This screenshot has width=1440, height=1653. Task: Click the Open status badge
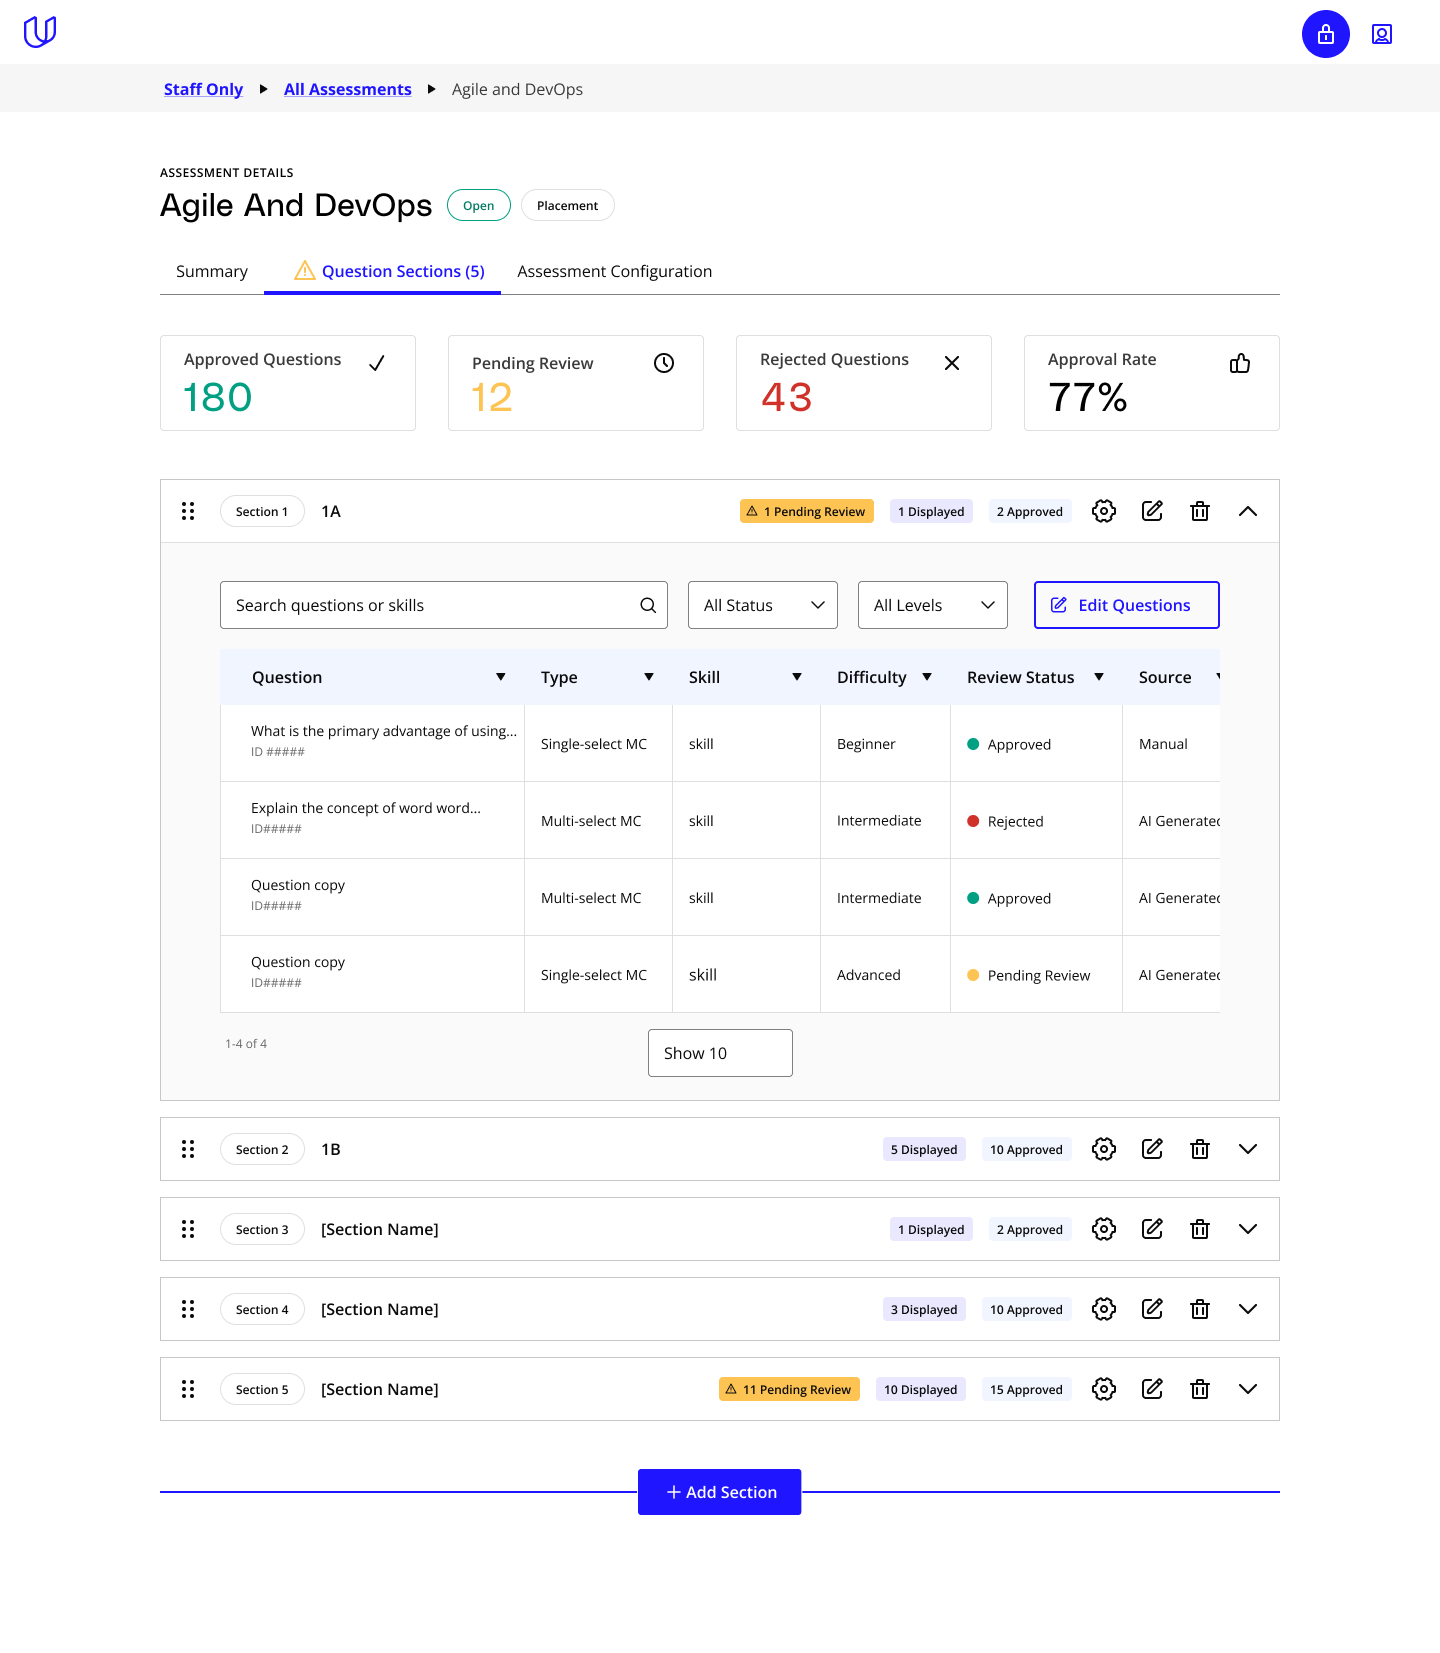479,205
